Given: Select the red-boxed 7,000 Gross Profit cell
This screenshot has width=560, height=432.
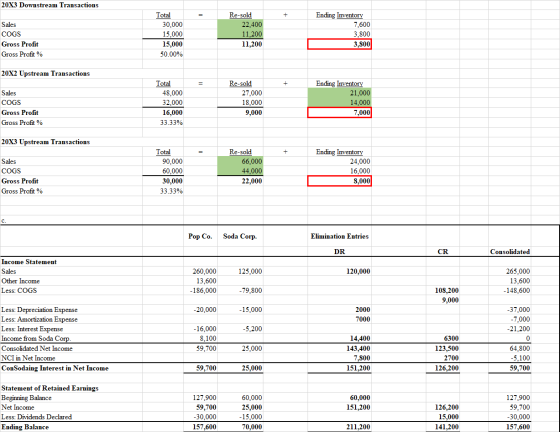Looking at the screenshot, I should click(x=339, y=113).
